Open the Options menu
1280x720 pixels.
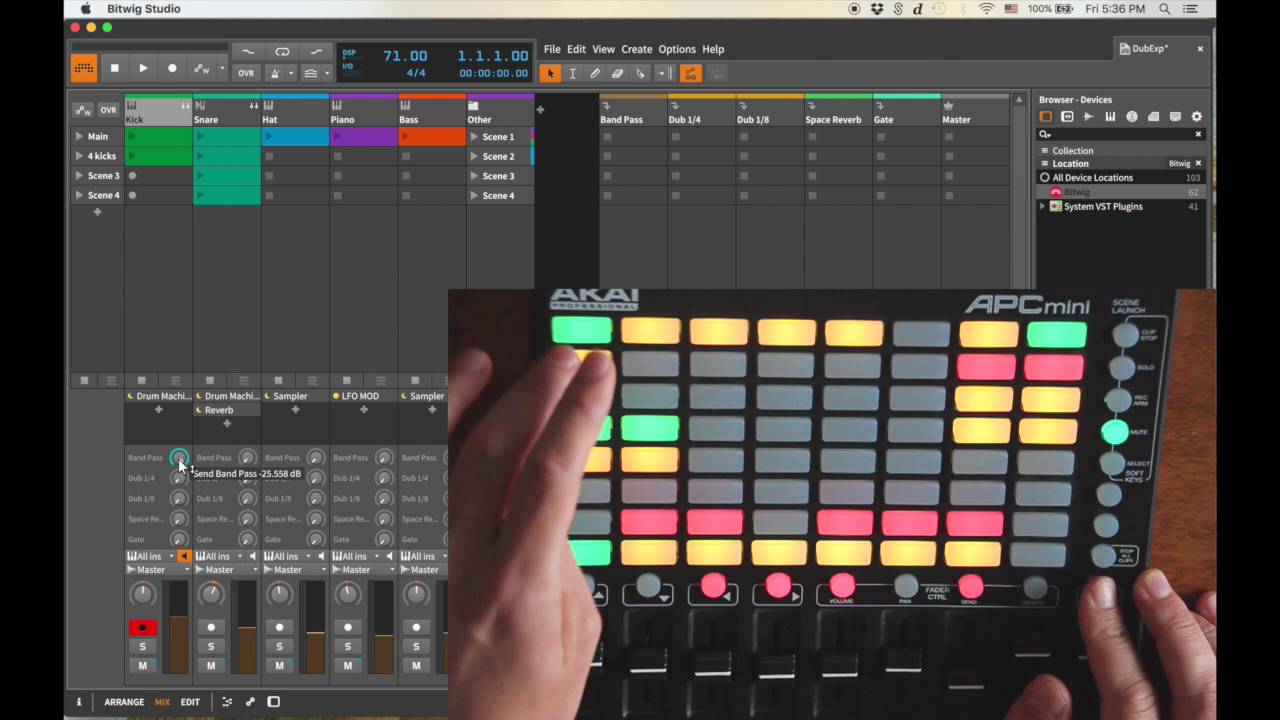point(677,49)
